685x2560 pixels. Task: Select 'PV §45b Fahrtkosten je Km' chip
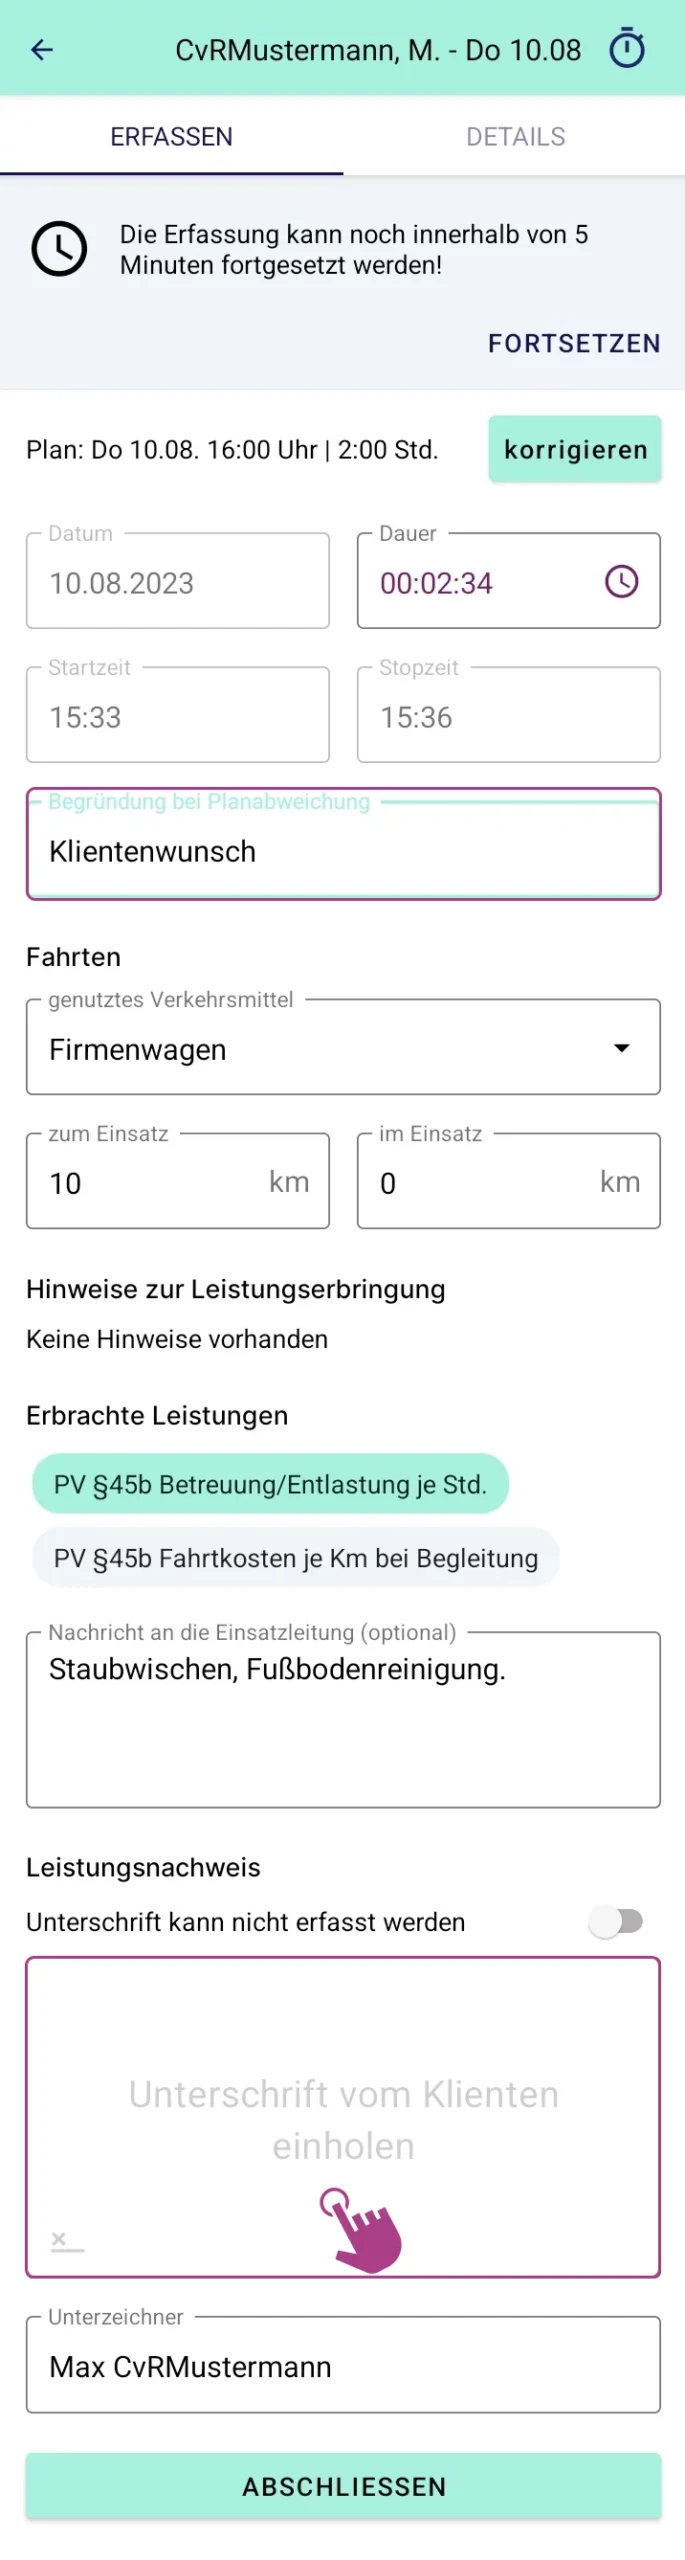point(295,1557)
